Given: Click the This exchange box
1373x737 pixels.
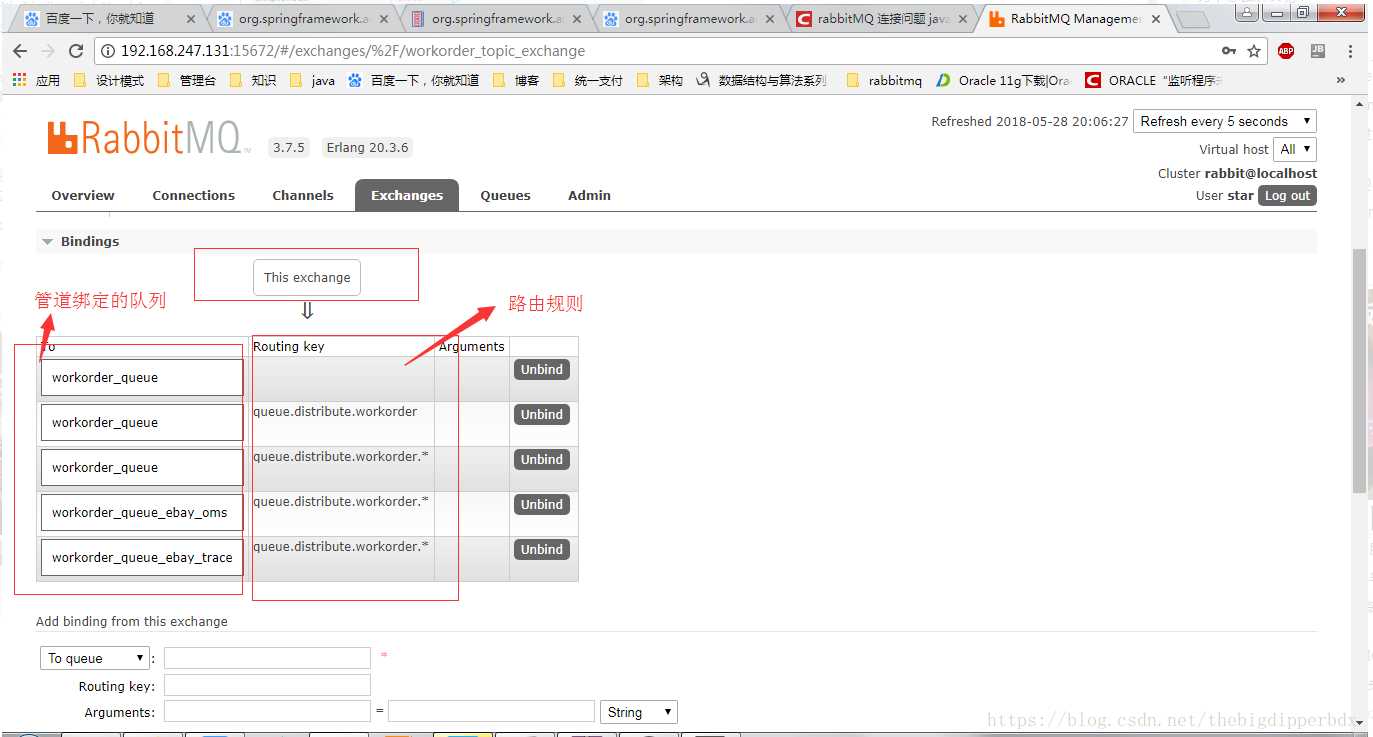Looking at the screenshot, I should coord(307,278).
